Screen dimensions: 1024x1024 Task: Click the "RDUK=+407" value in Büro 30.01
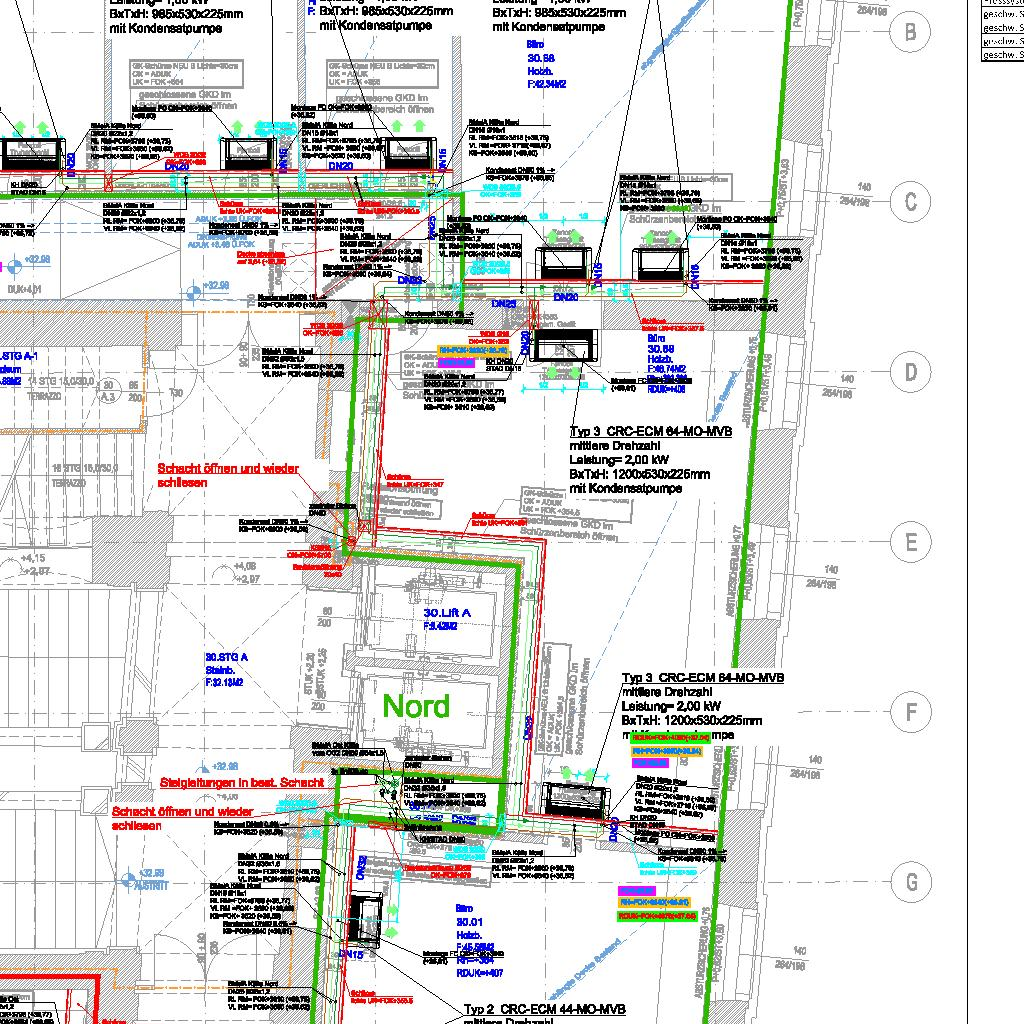(x=480, y=973)
